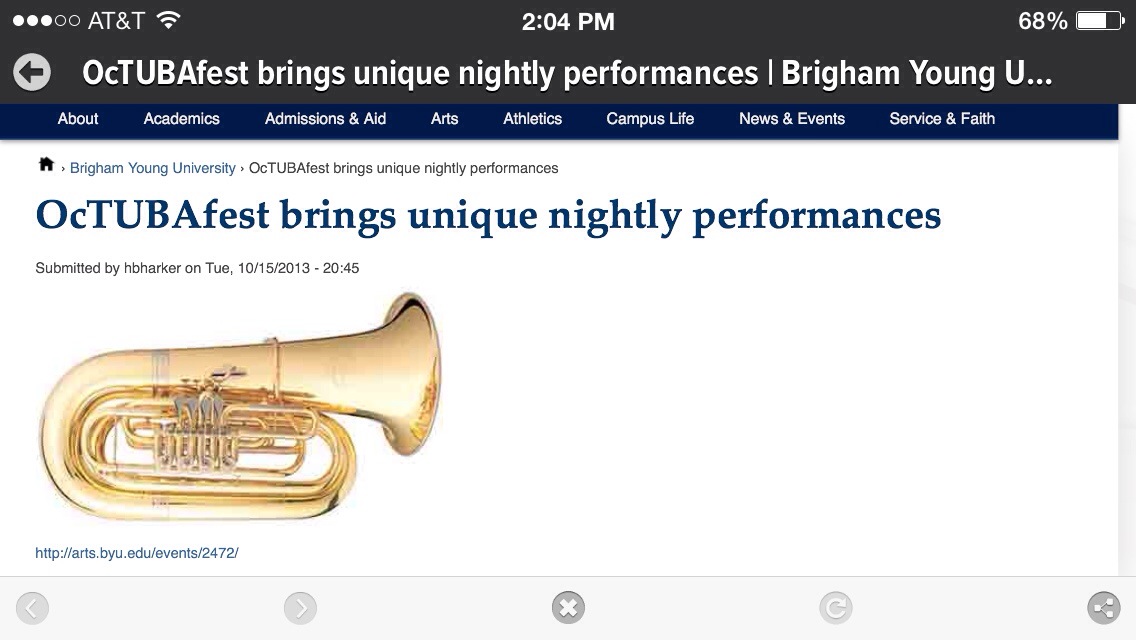
Task: Stop loading with the X button
Action: 568,607
